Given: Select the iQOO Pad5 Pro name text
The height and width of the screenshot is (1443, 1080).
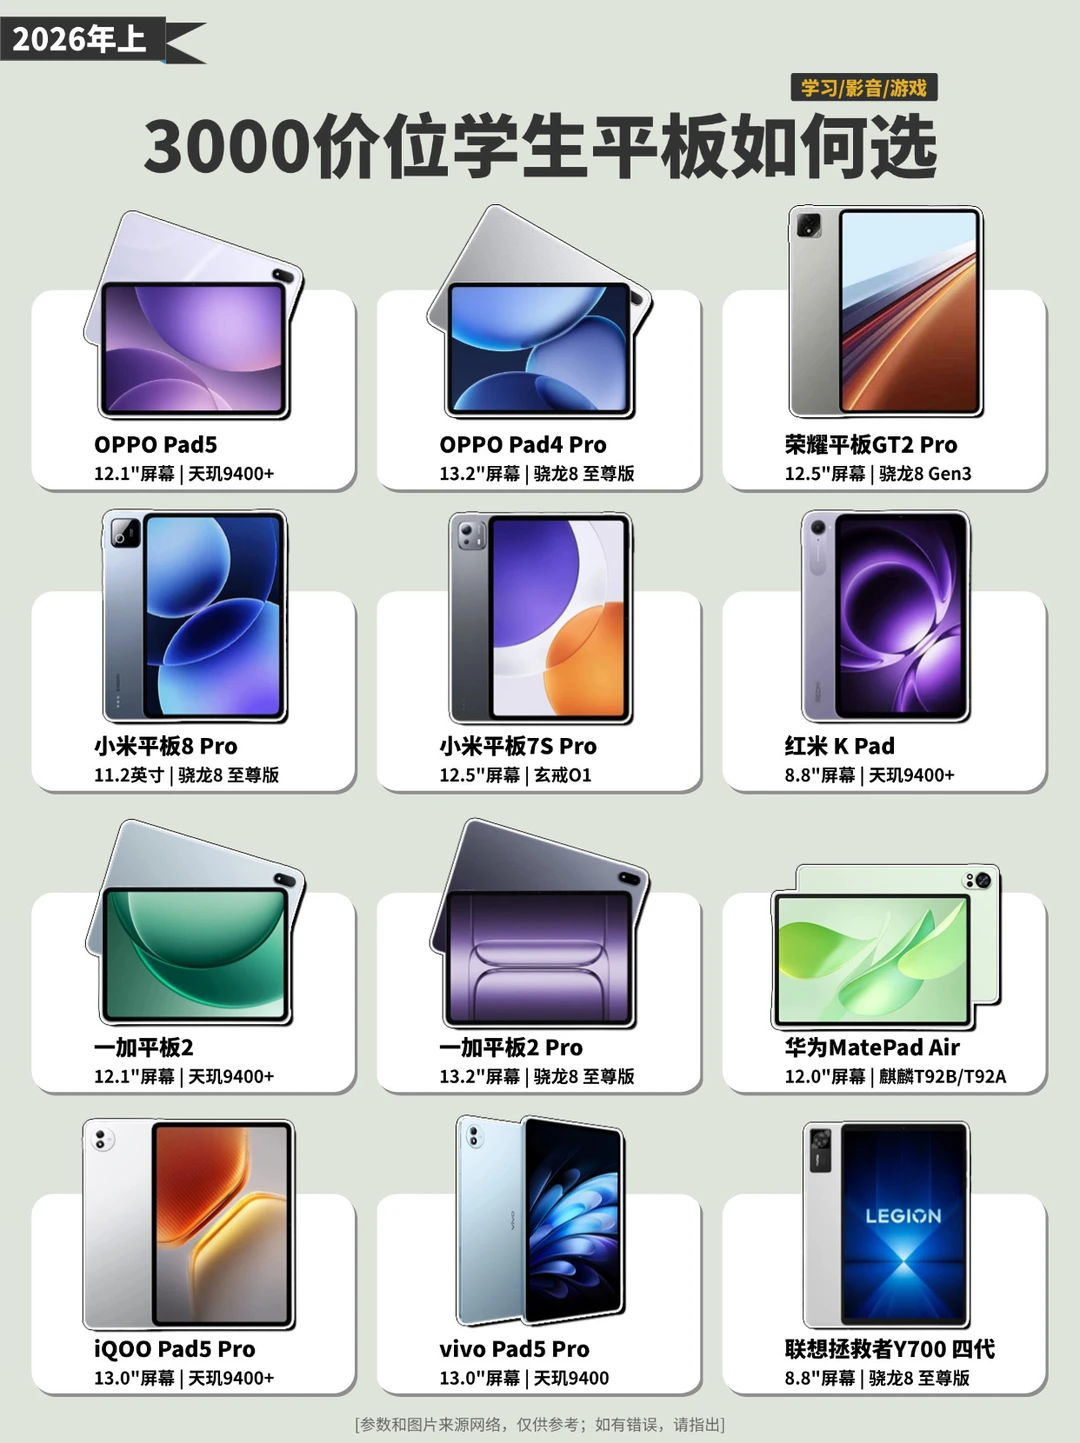Looking at the screenshot, I should coord(175,1349).
